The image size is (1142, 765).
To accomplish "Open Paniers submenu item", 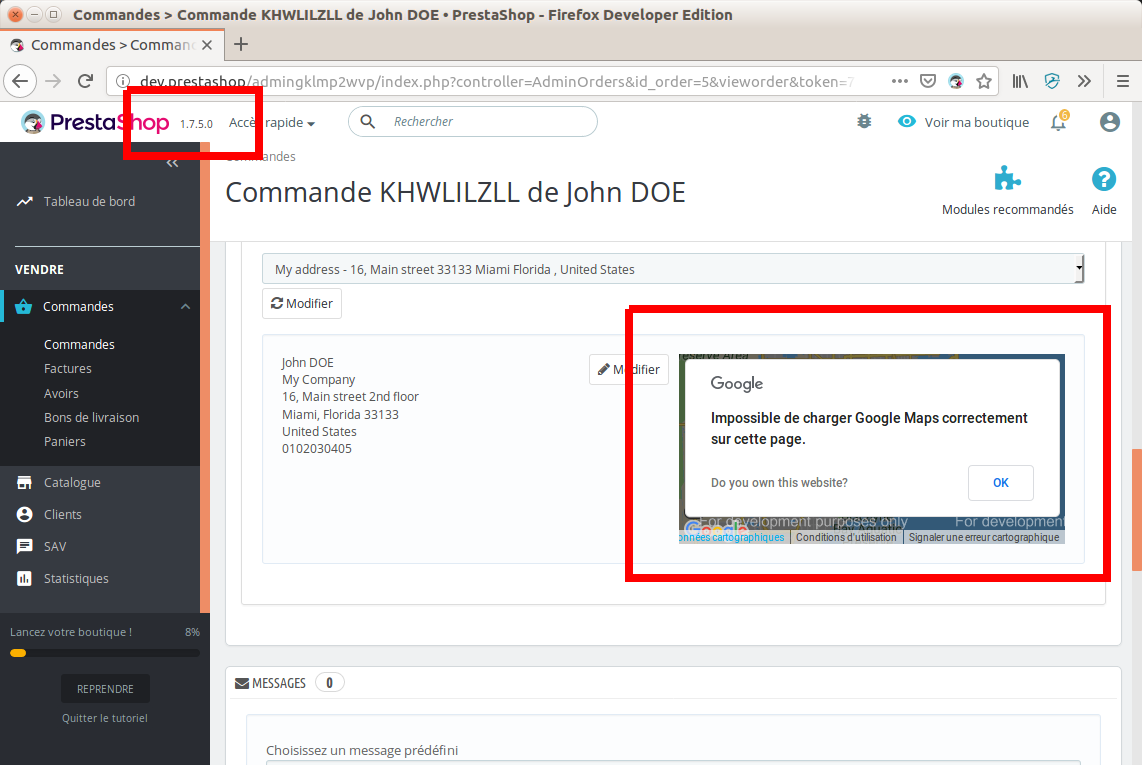I will 65,442.
